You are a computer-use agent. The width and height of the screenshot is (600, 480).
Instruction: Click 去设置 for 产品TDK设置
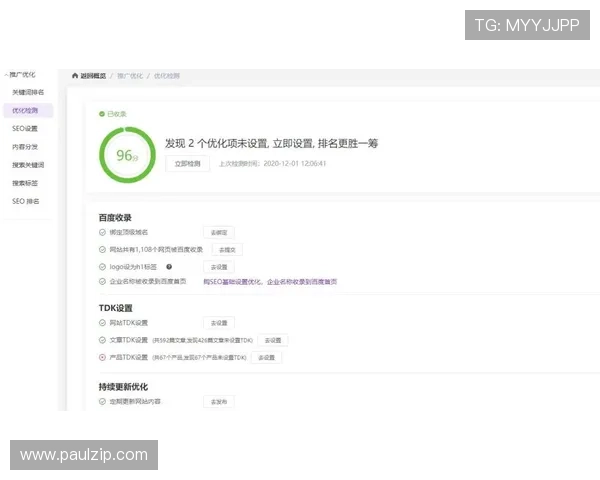pyautogui.click(x=267, y=358)
